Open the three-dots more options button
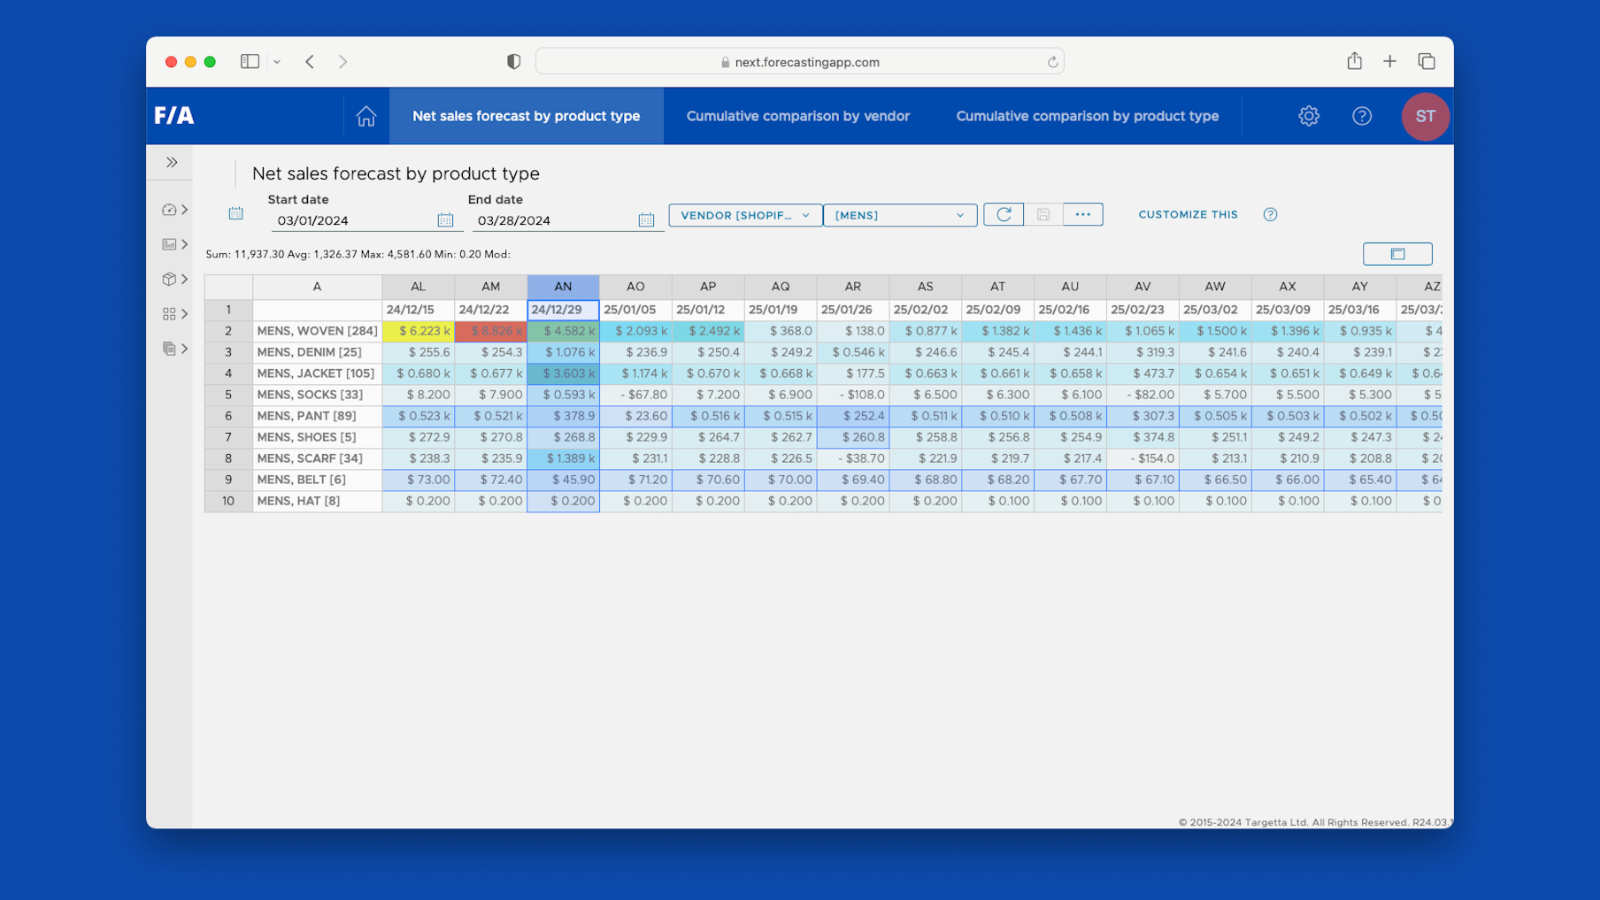The height and width of the screenshot is (900, 1600). [x=1083, y=214]
